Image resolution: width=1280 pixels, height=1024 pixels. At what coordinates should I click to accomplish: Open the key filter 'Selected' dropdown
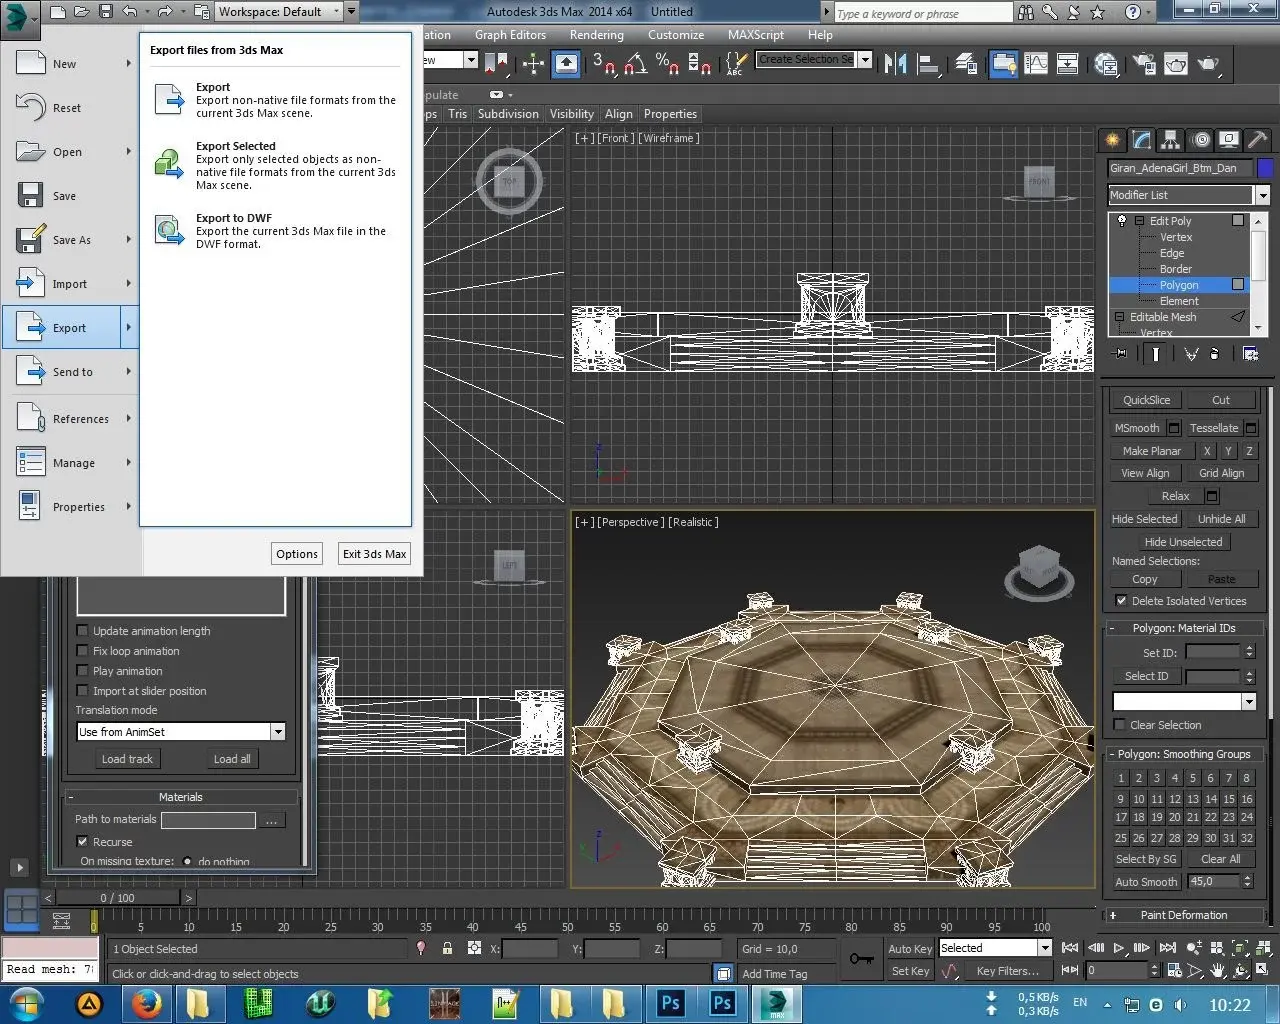1045,948
